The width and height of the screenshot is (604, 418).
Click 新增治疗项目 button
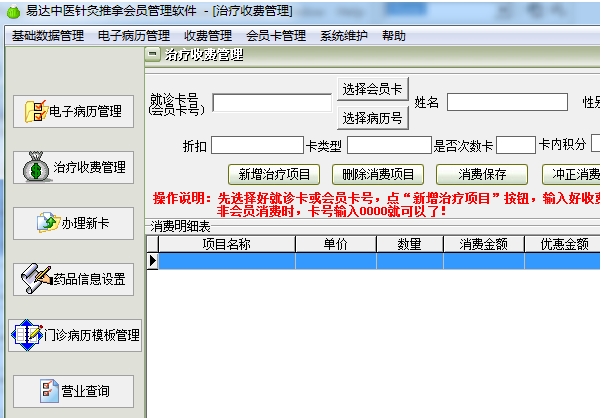point(274,175)
